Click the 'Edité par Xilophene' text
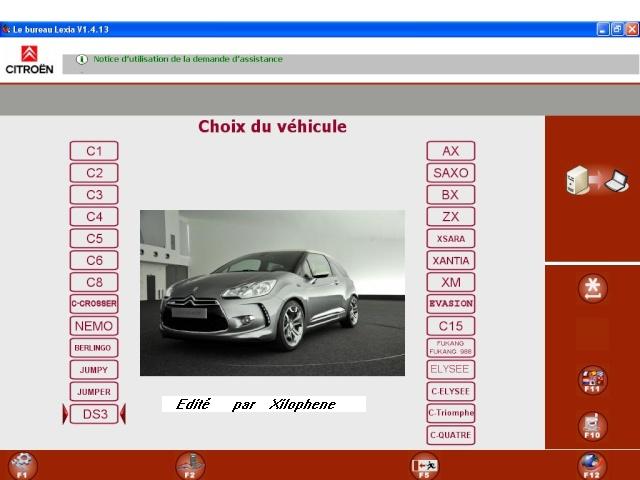640x480 pixels. [x=256, y=404]
